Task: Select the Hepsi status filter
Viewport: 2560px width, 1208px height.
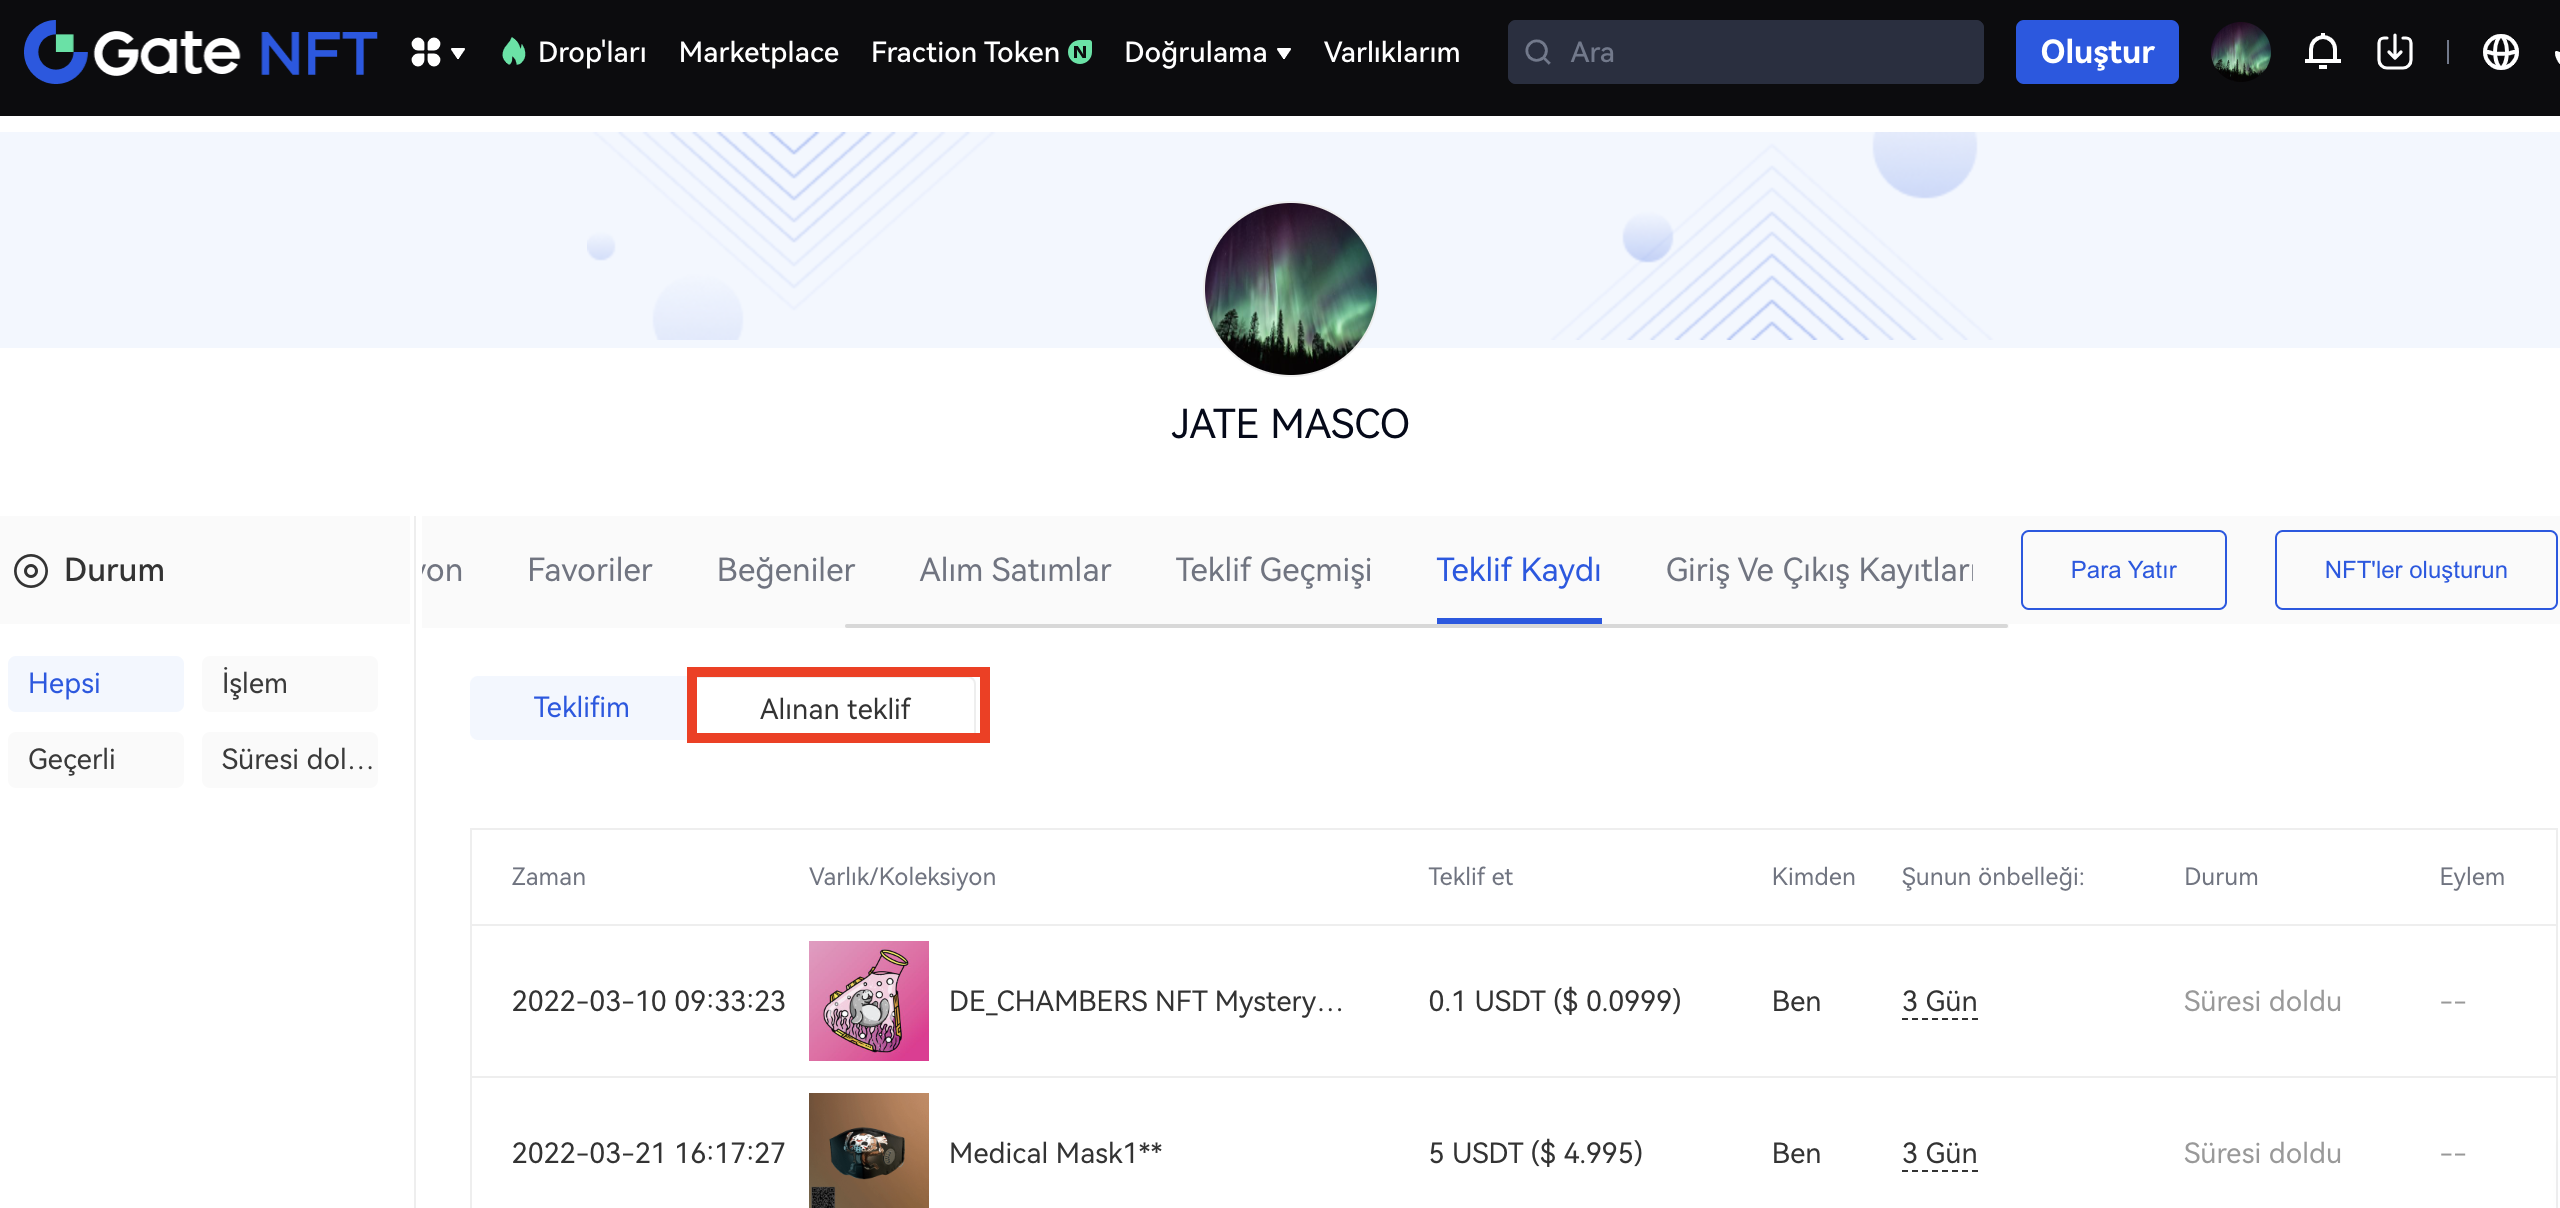Action: (x=95, y=684)
